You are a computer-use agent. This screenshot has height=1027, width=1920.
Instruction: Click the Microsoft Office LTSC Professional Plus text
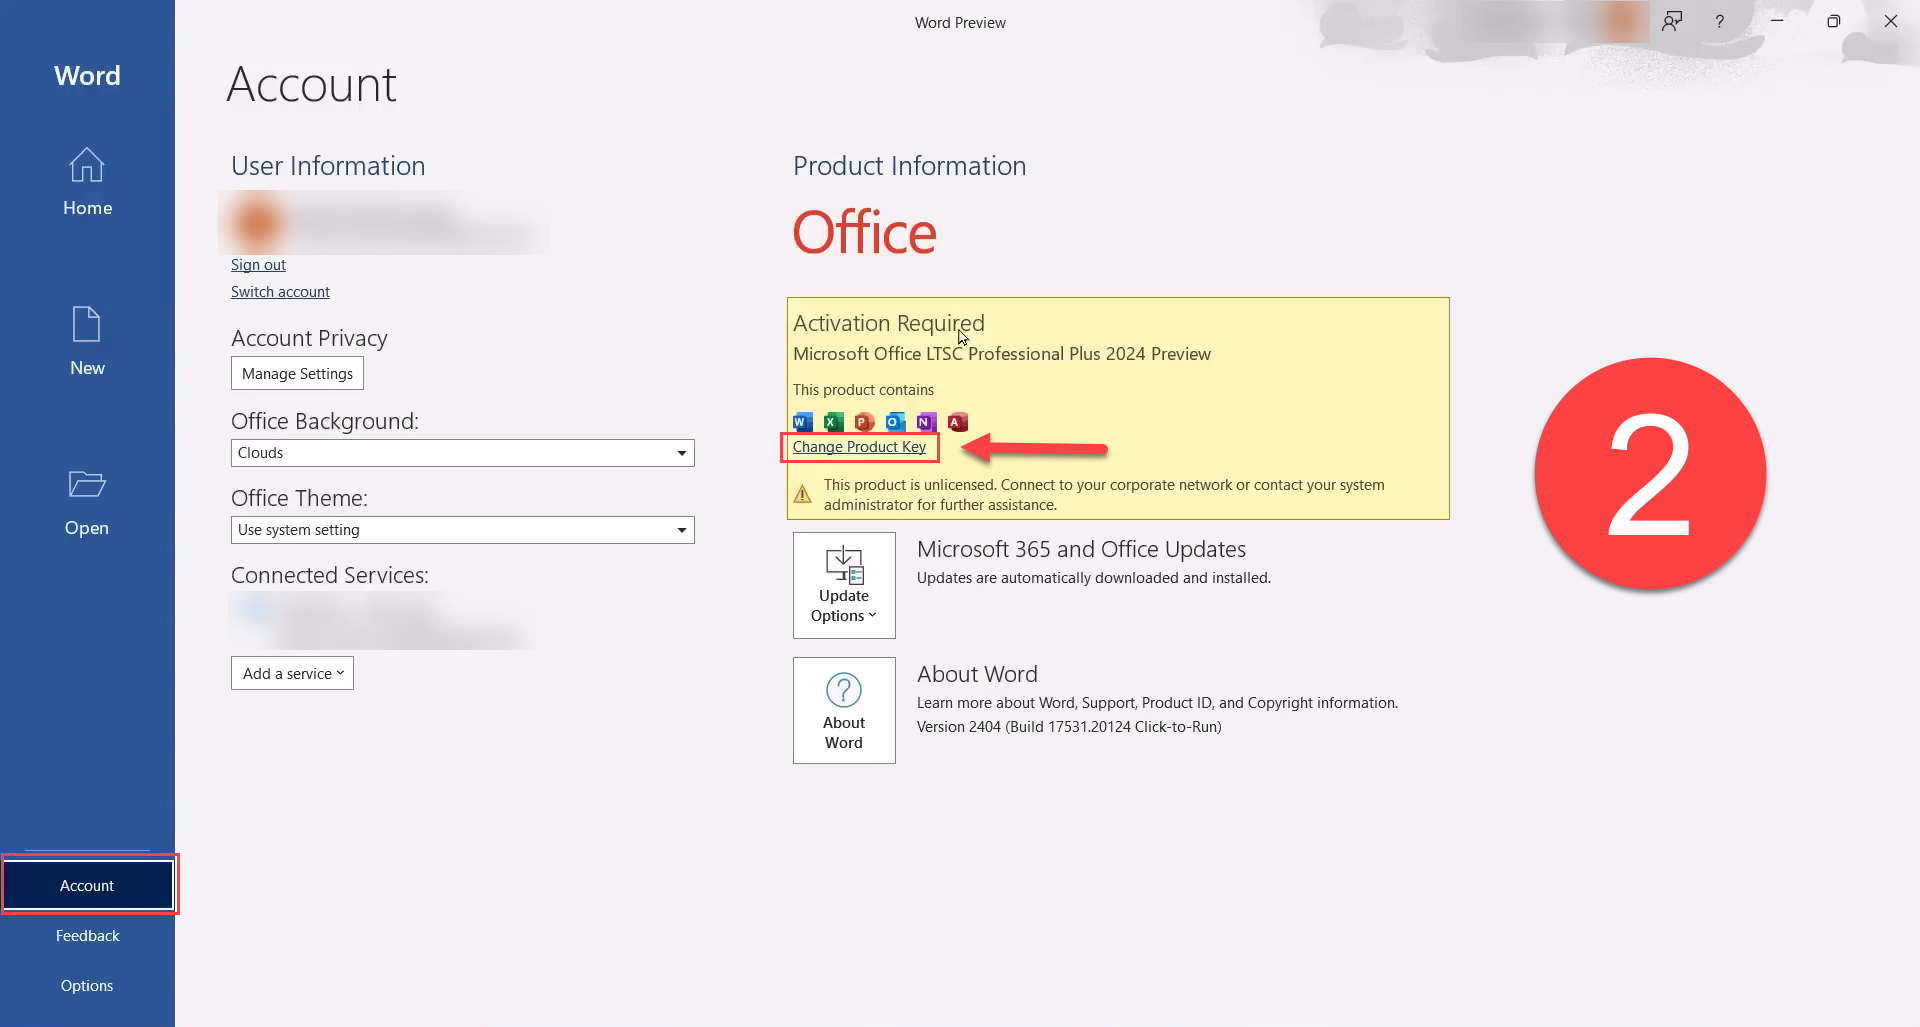1002,354
